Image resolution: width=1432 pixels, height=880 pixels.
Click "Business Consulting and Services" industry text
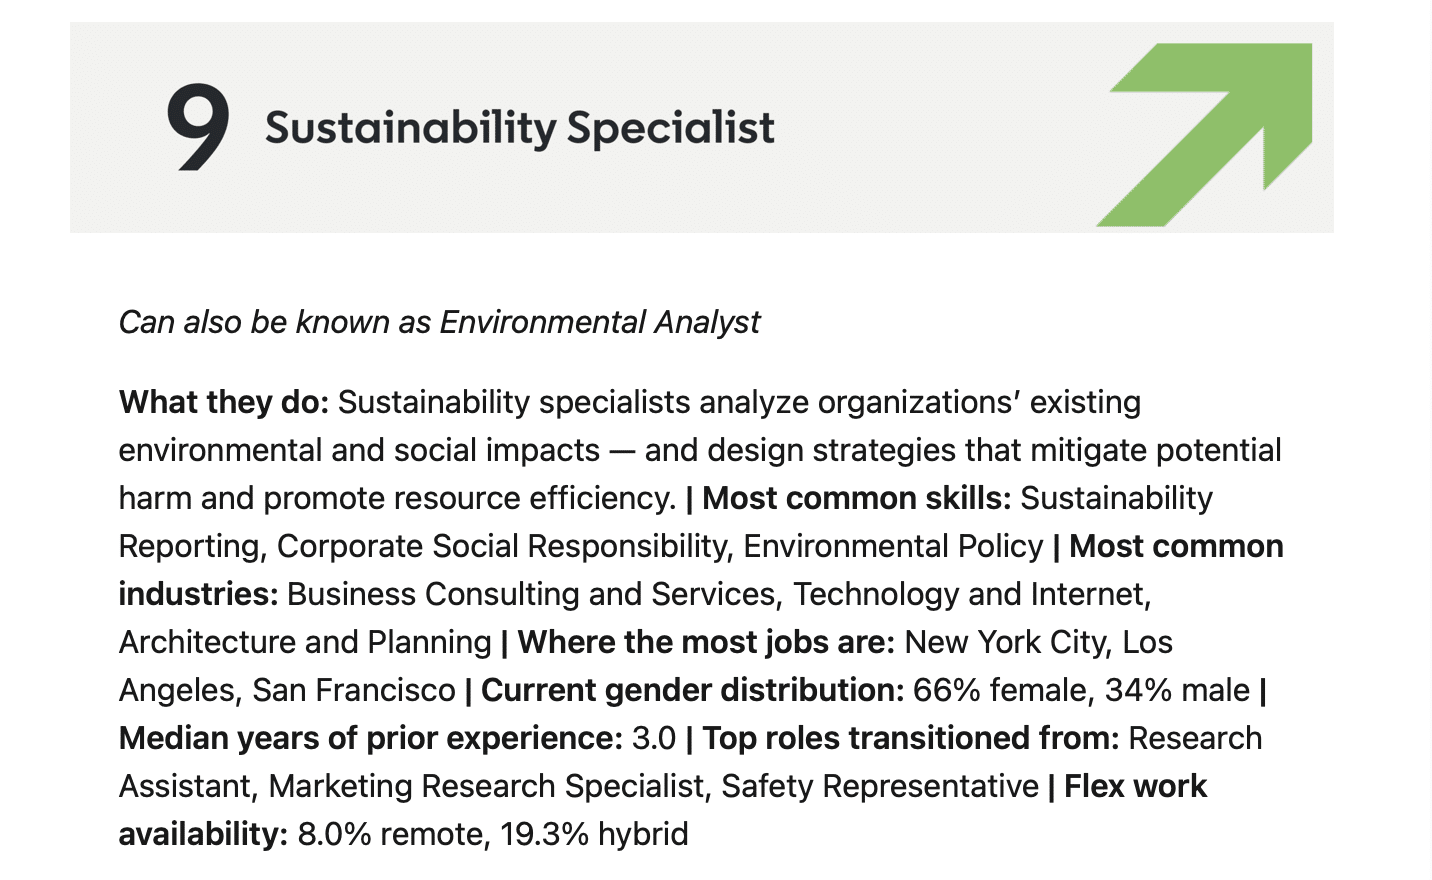click(531, 594)
